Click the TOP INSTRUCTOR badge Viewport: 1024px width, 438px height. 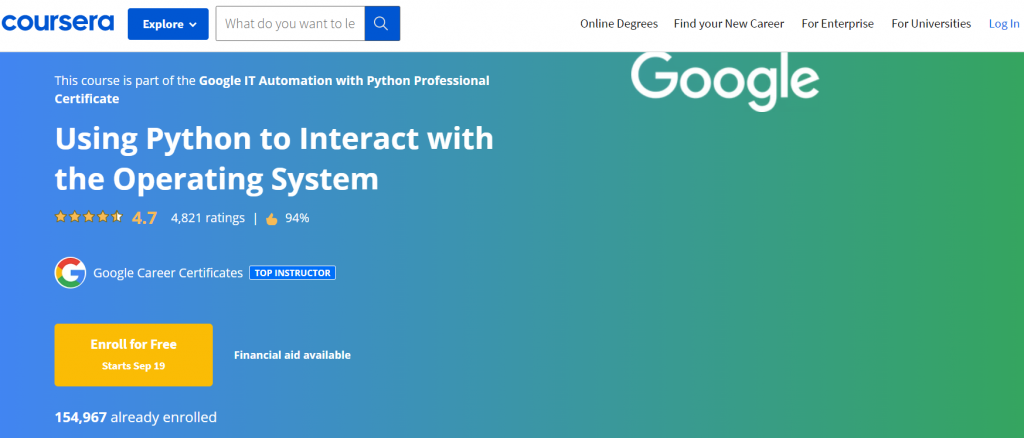[x=293, y=273]
